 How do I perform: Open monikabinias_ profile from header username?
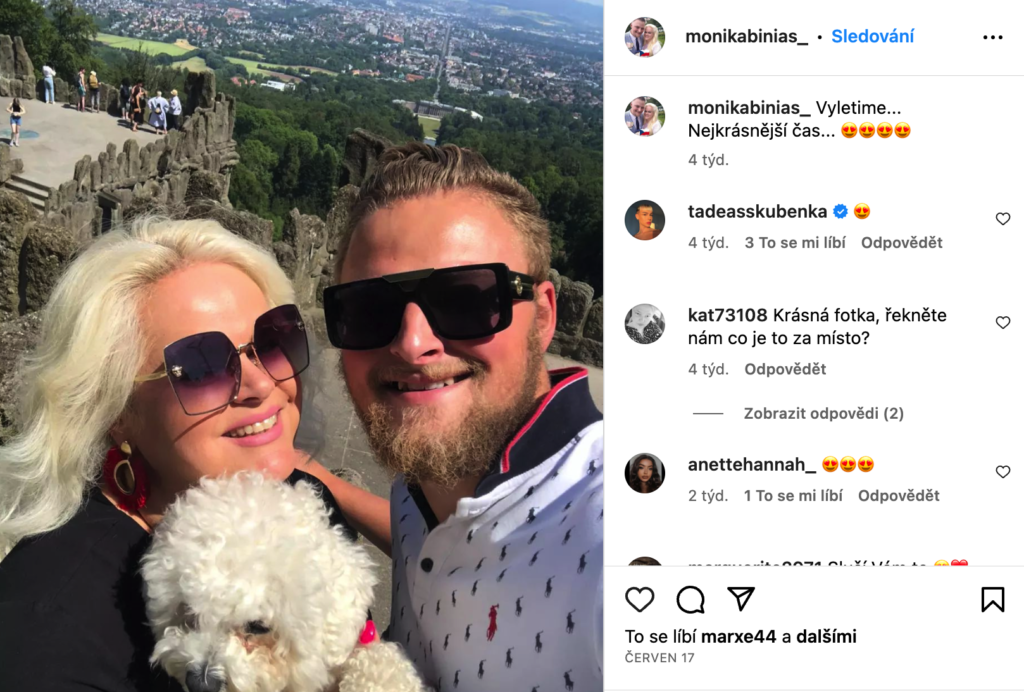click(x=746, y=37)
